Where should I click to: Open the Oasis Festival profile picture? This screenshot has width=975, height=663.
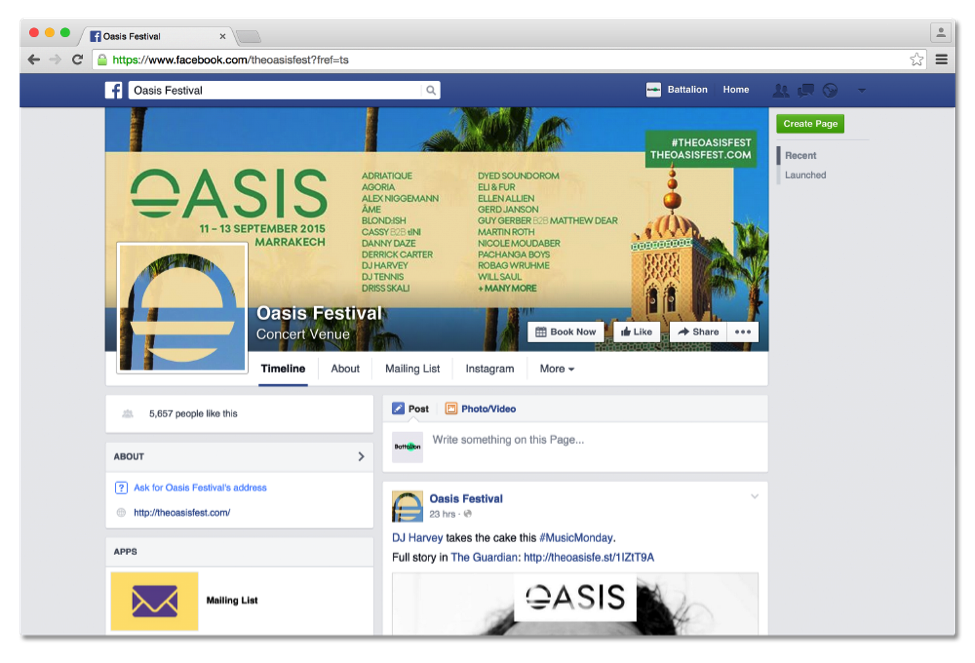click(x=181, y=307)
